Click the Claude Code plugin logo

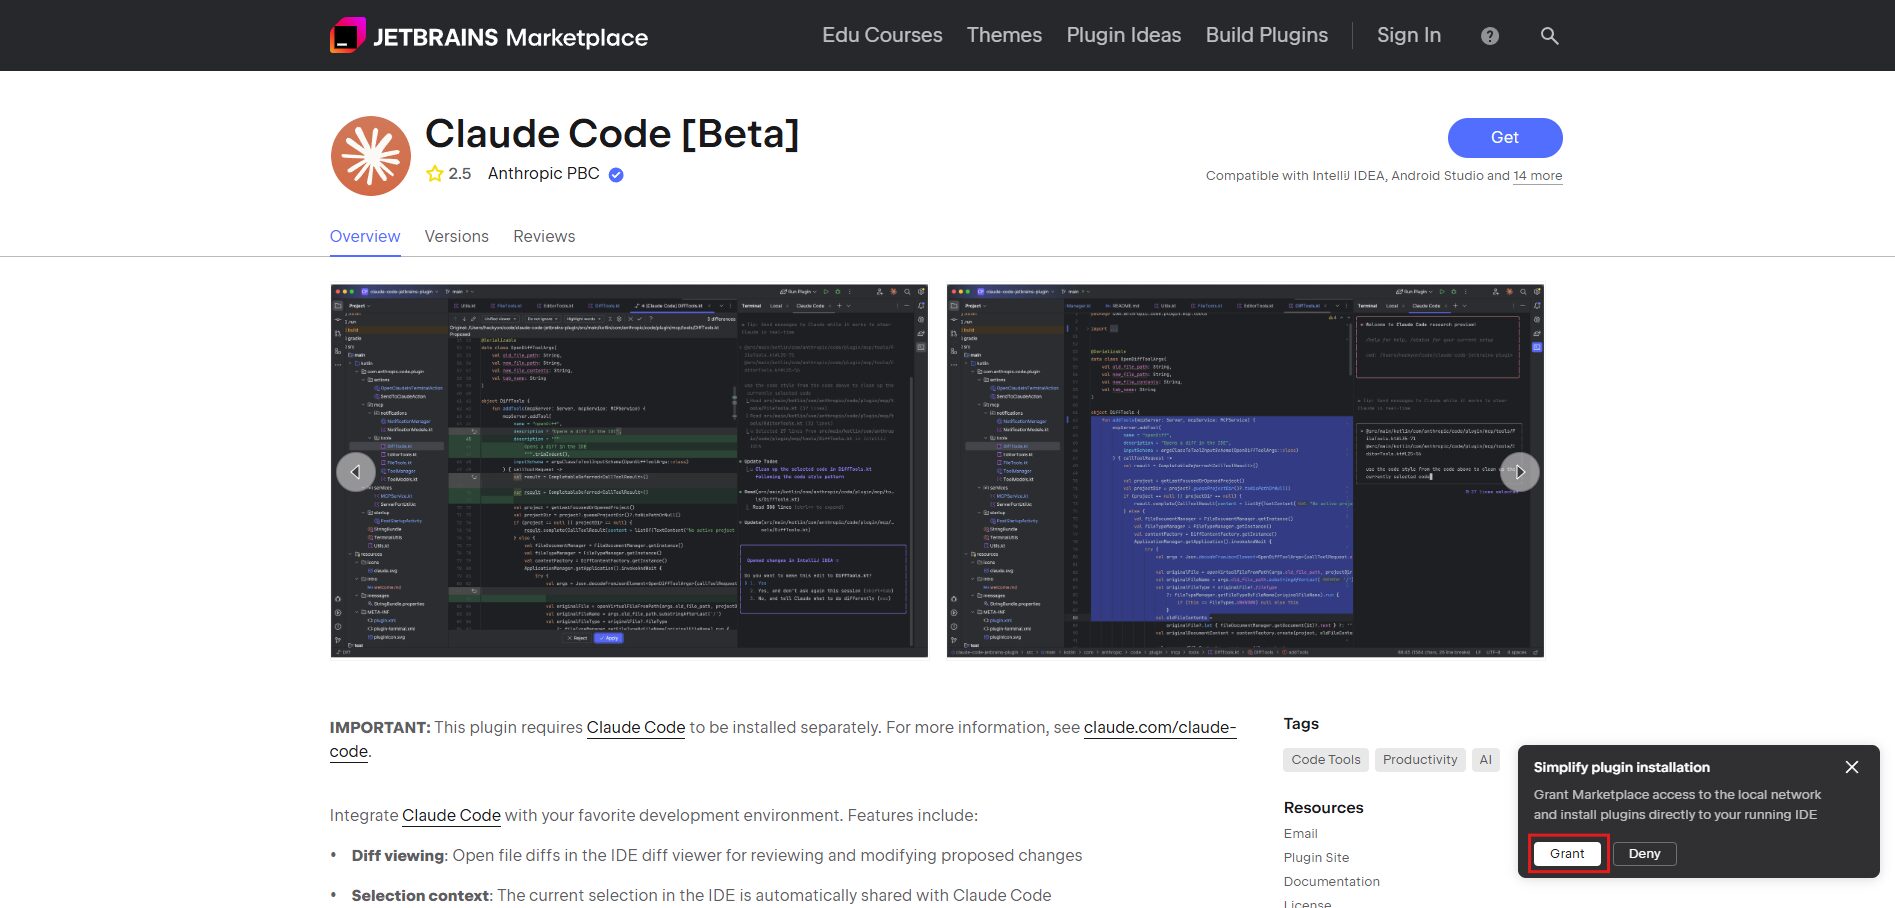371,156
